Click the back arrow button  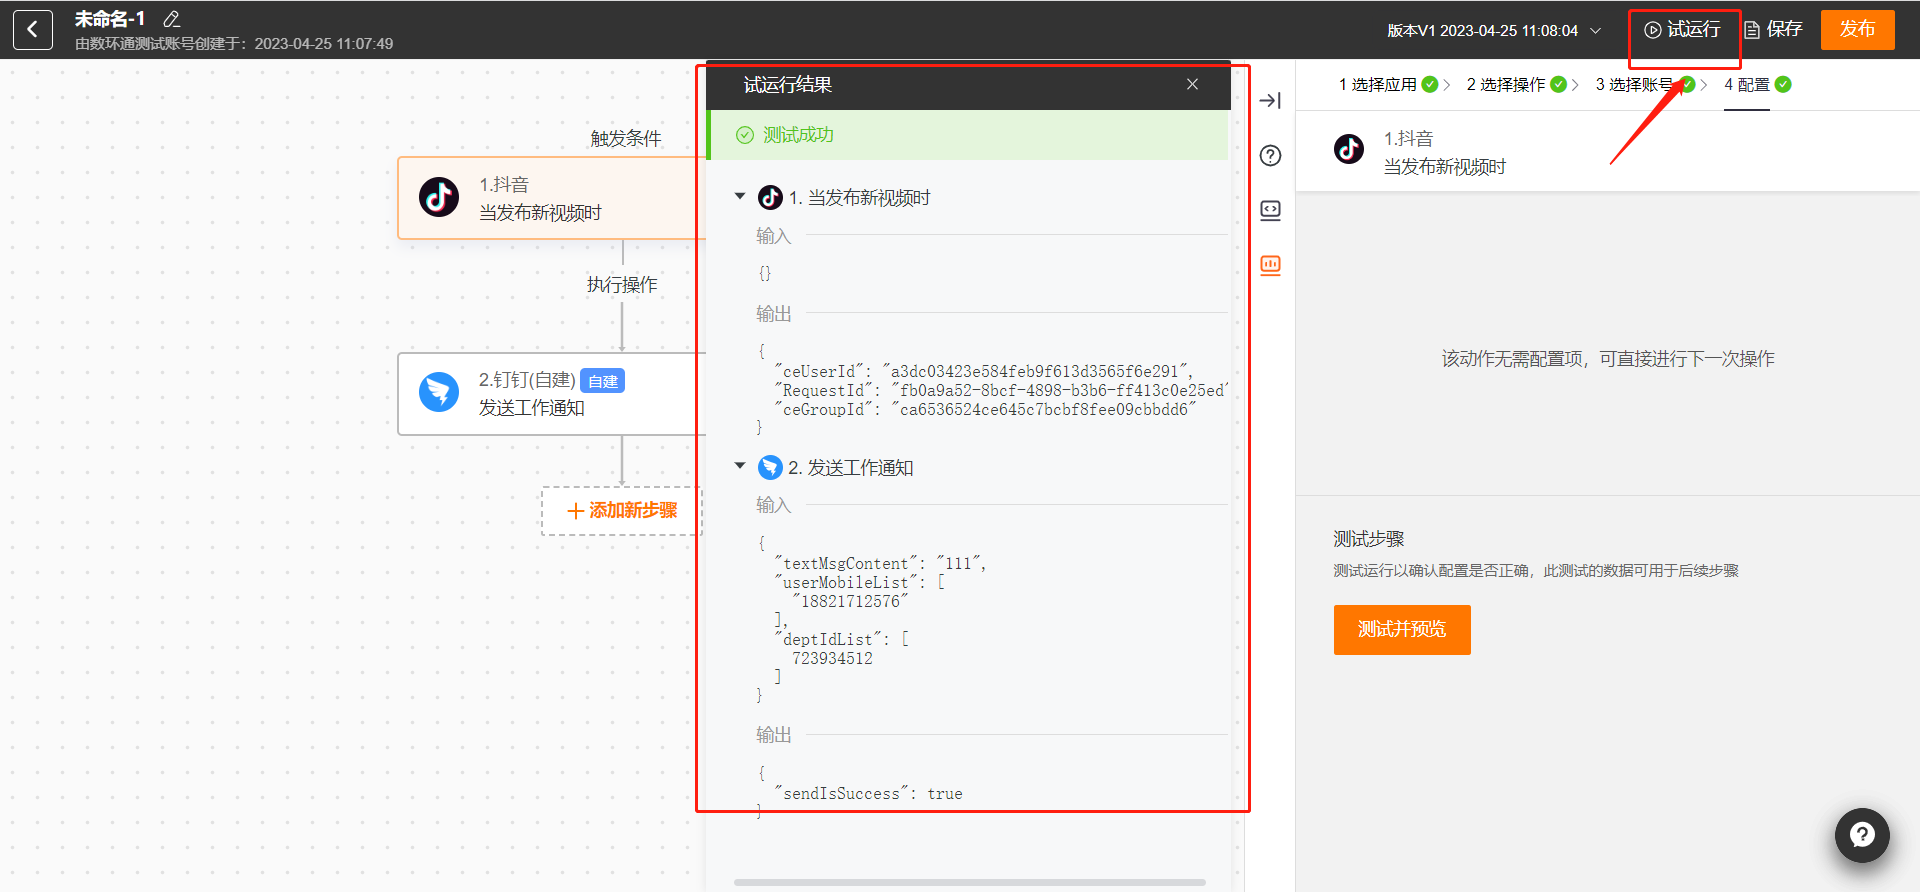[x=32, y=30]
